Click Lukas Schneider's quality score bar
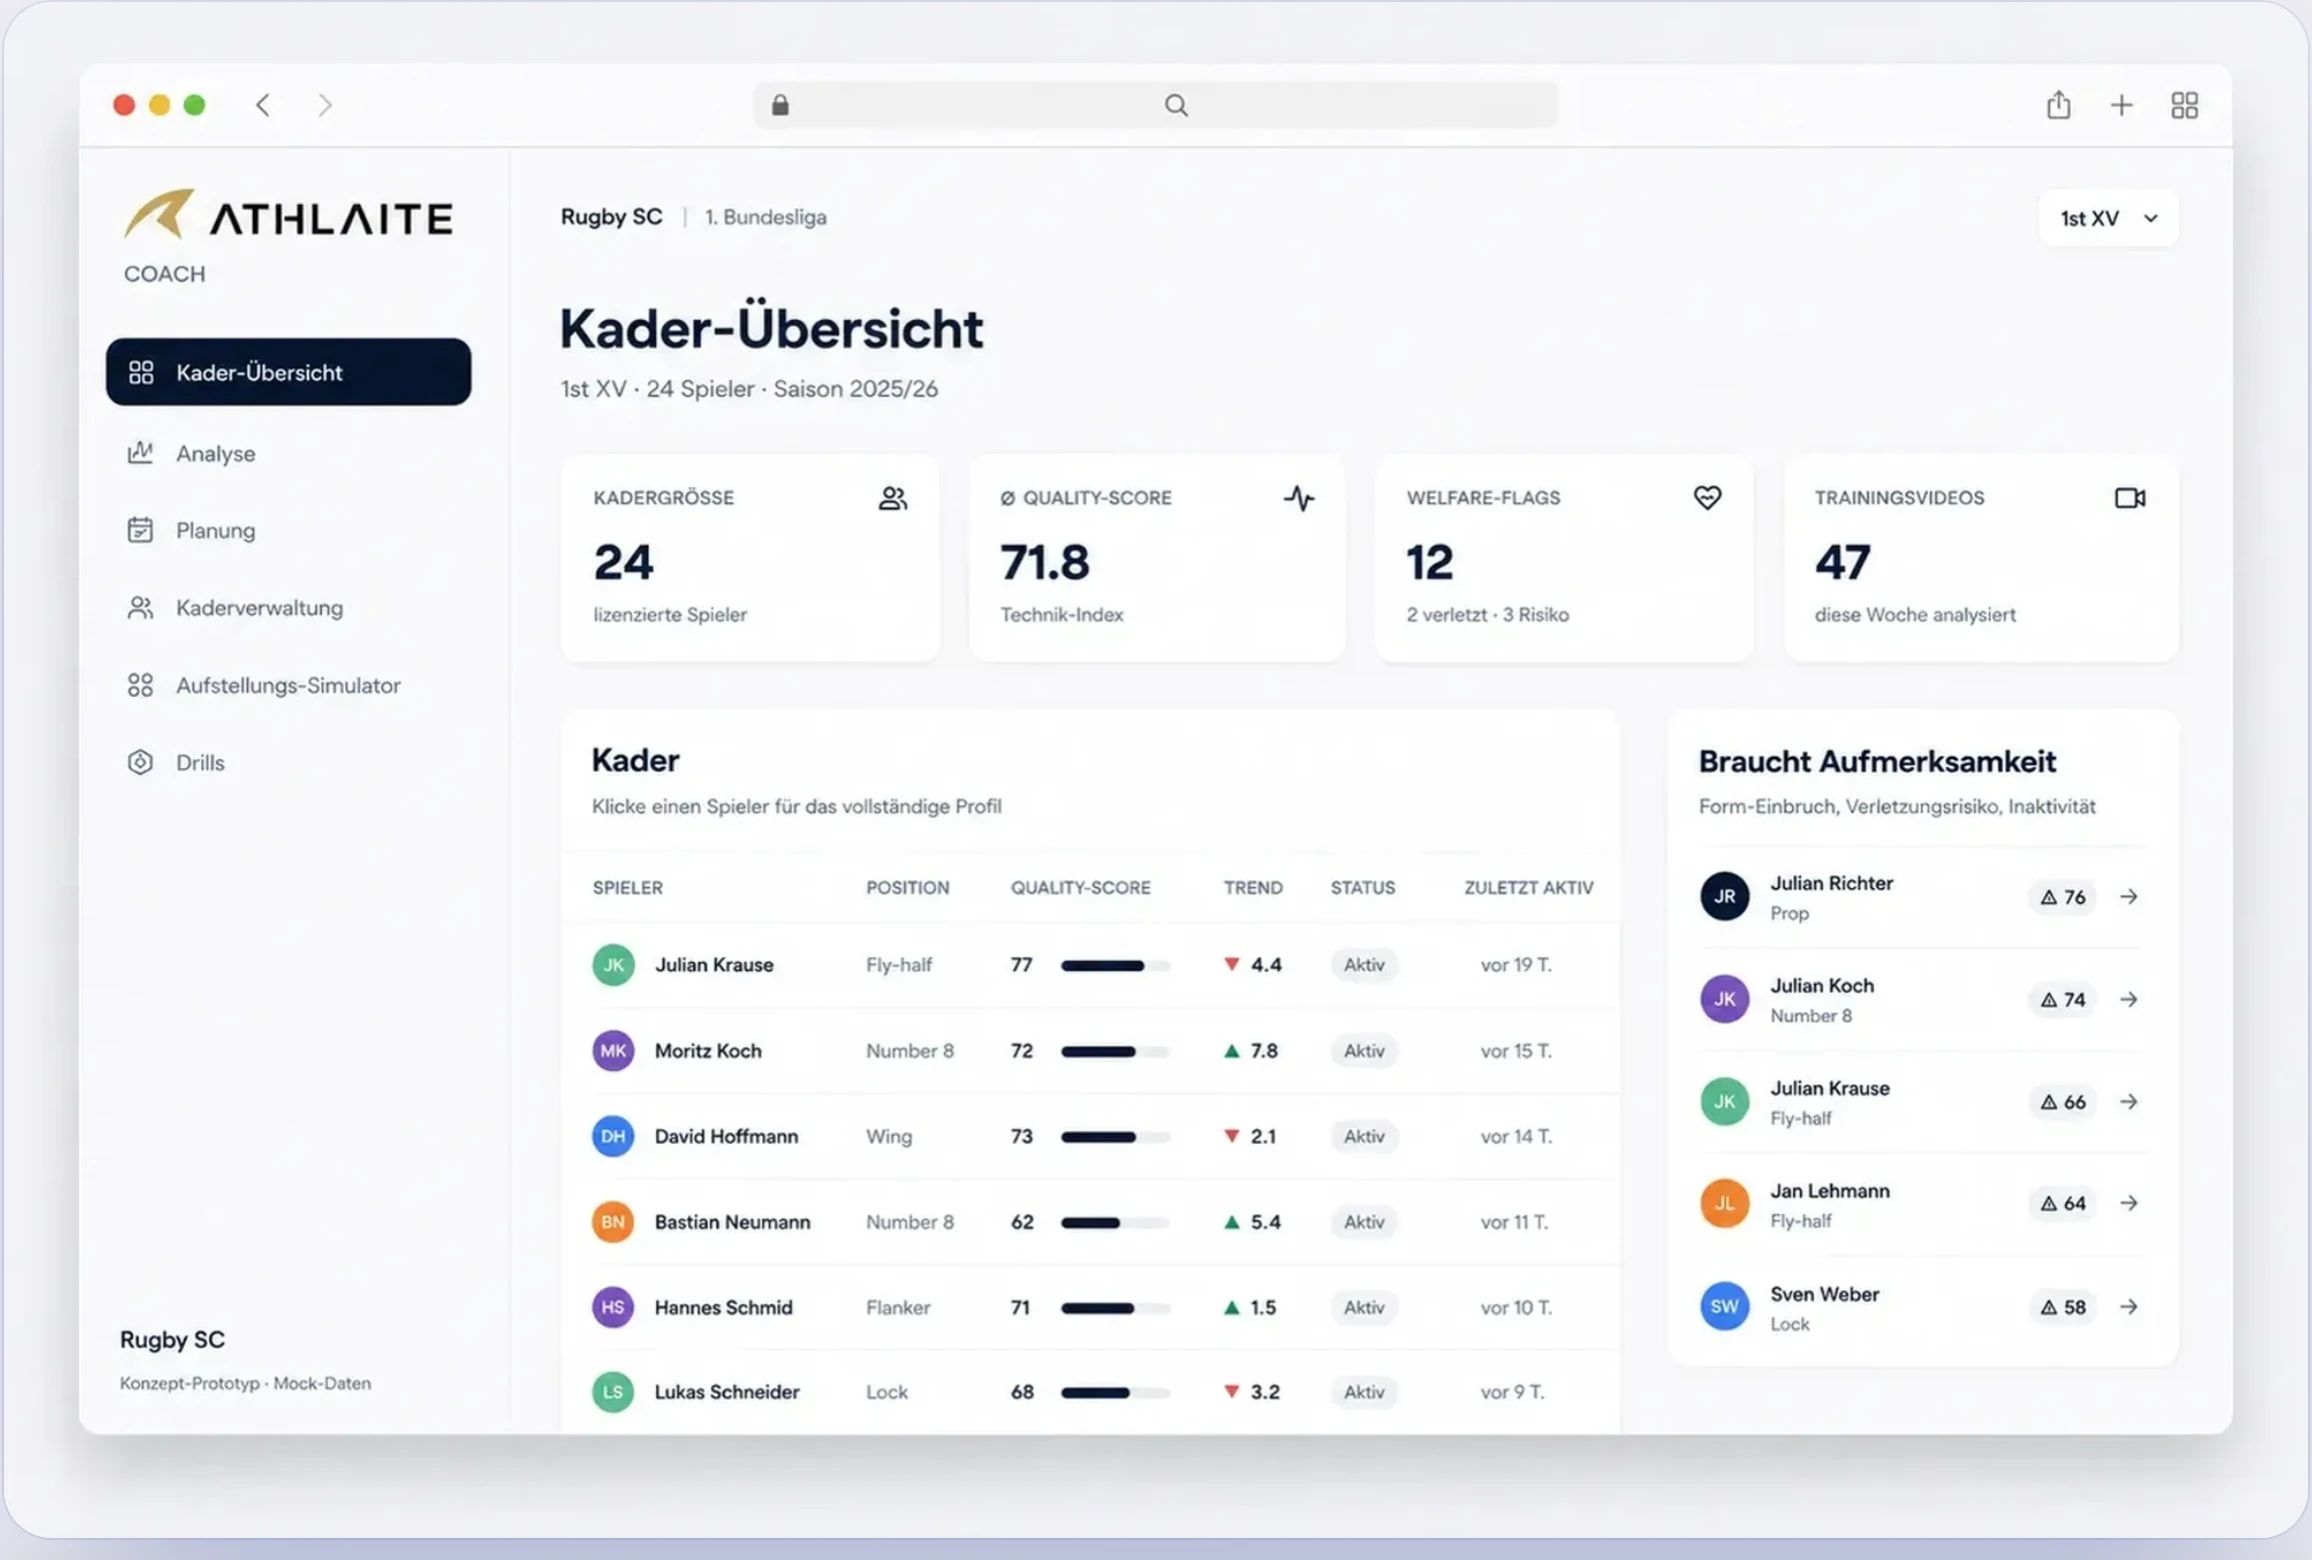 1115,1393
